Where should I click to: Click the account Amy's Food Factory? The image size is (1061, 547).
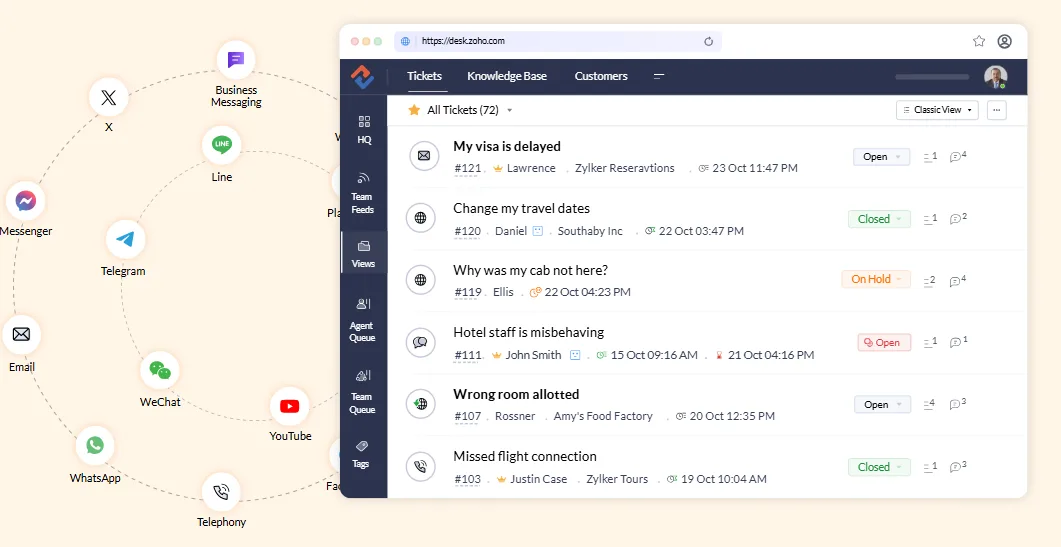[603, 416]
